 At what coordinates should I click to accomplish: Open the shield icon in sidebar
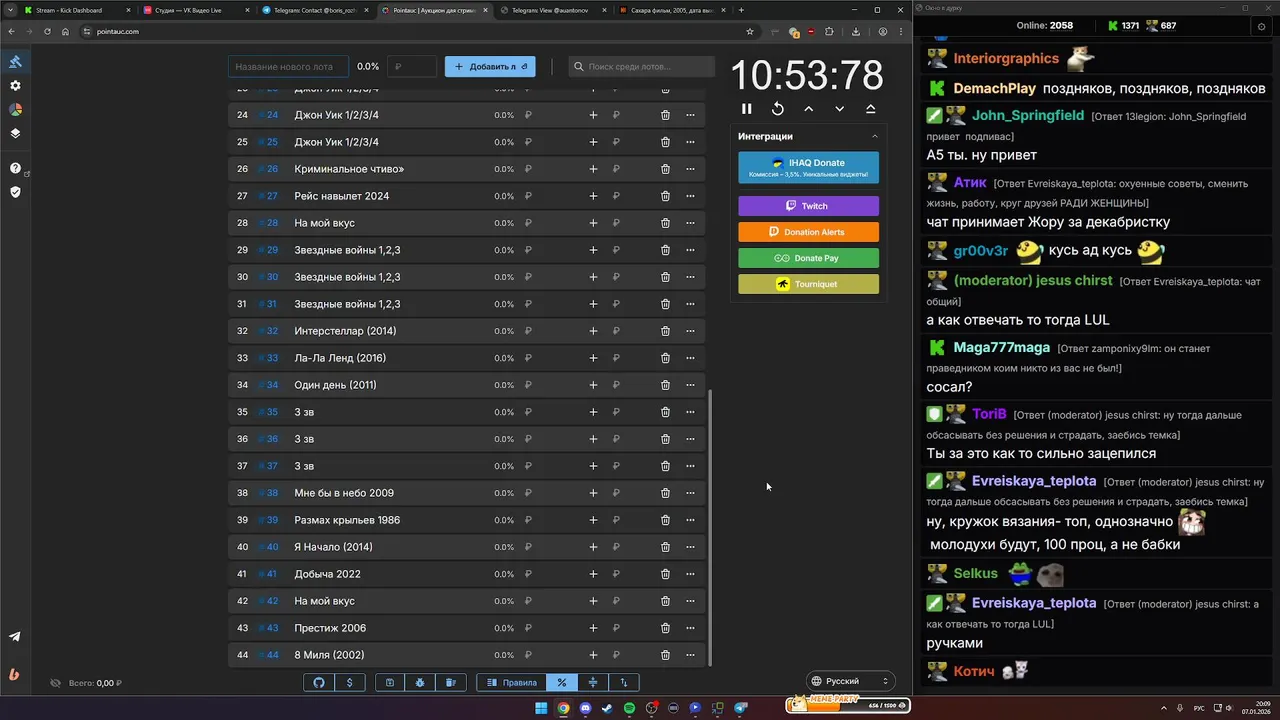[x=15, y=191]
